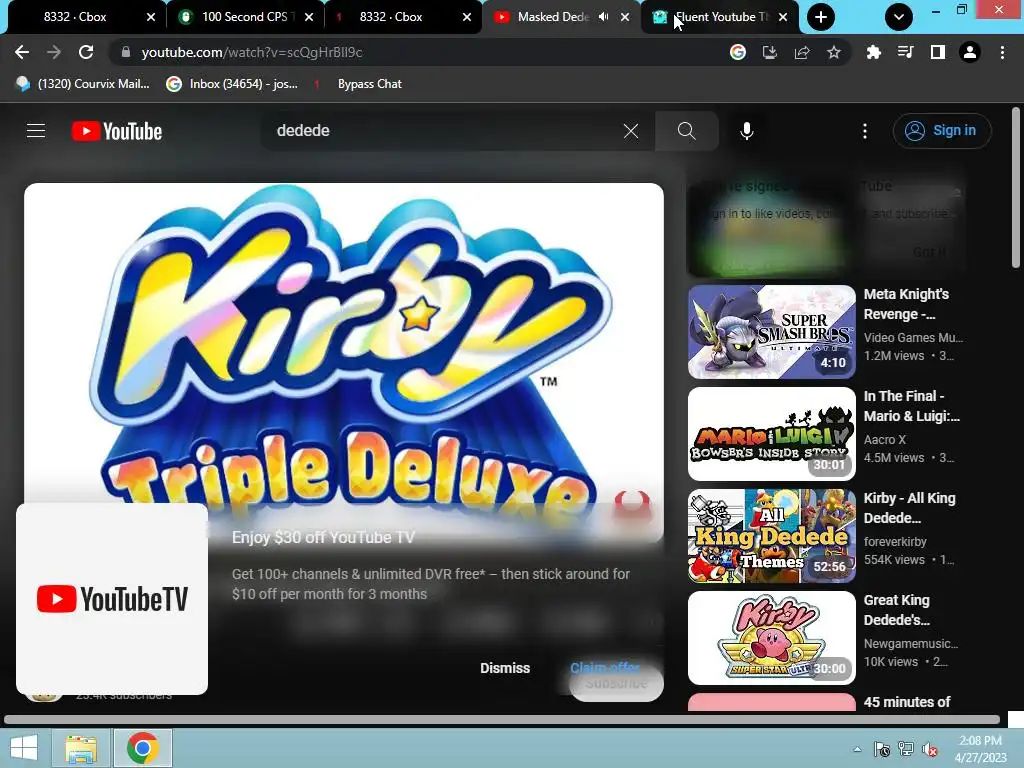The height and width of the screenshot is (768, 1024).
Task: Click the Subscribe button
Action: pos(616,684)
